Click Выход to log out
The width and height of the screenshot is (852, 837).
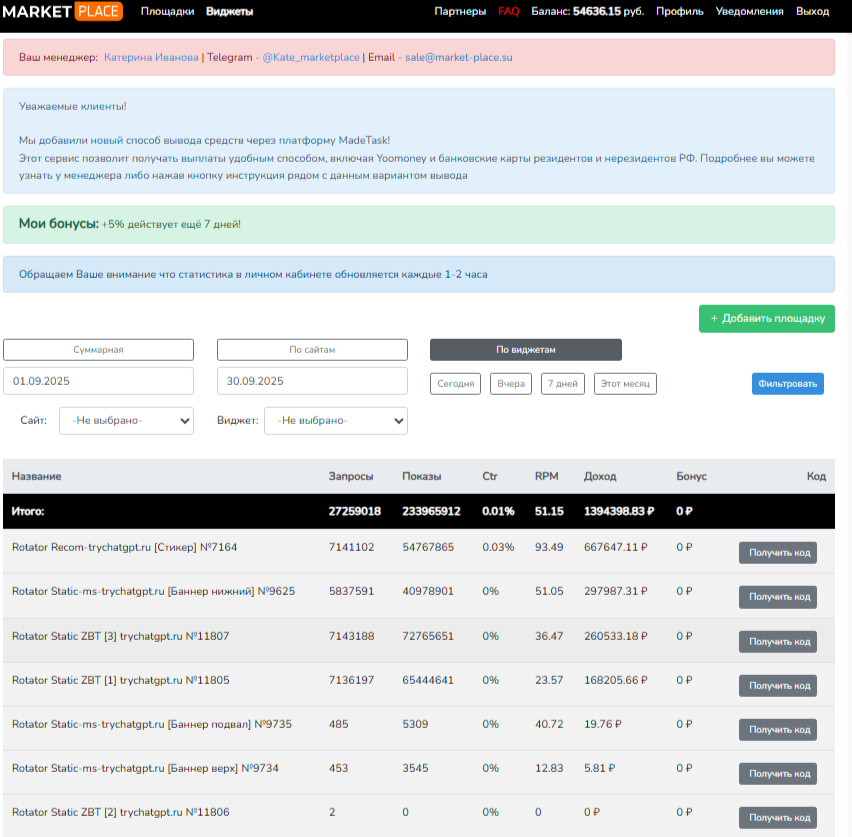pyautogui.click(x=812, y=12)
